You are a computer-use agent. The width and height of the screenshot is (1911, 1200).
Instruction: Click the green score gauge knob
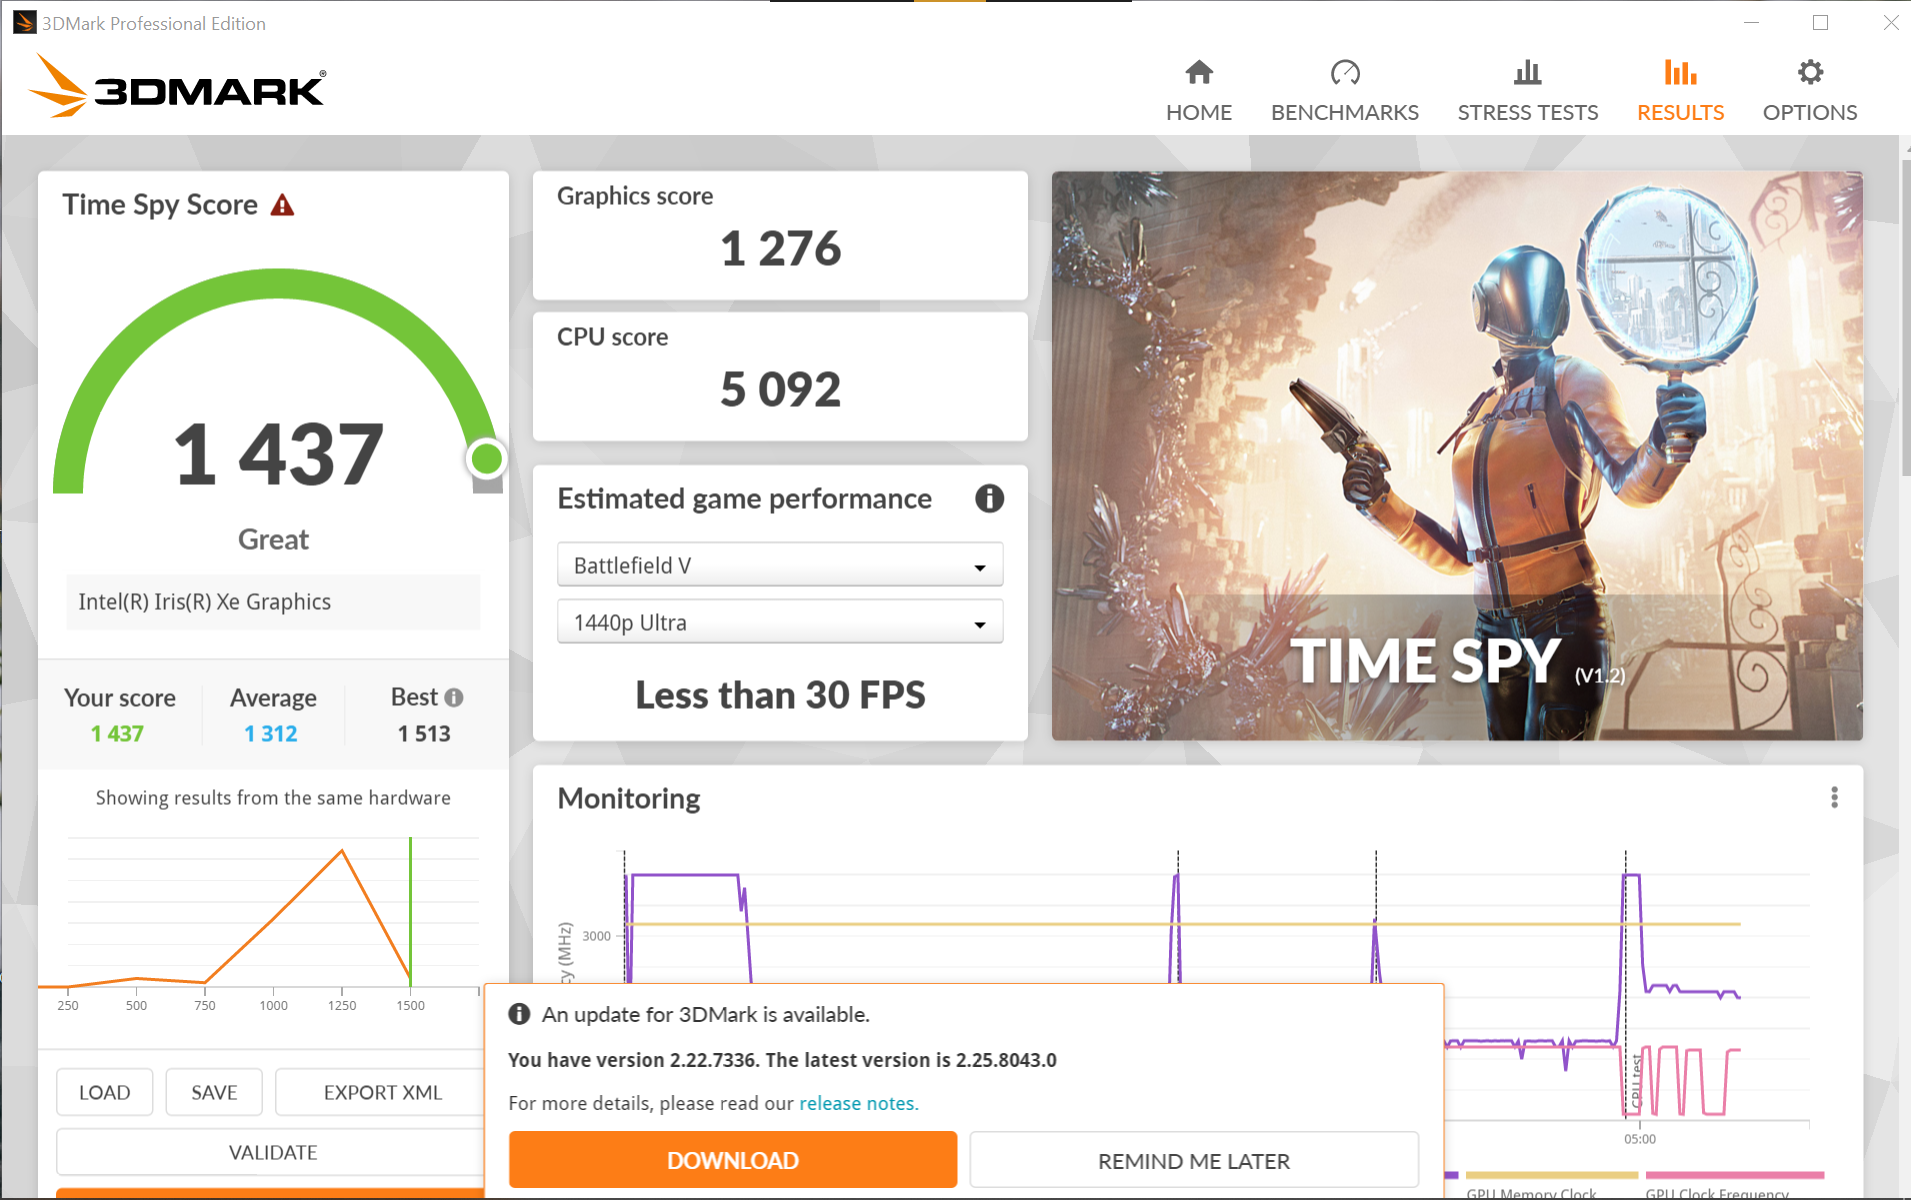[487, 459]
